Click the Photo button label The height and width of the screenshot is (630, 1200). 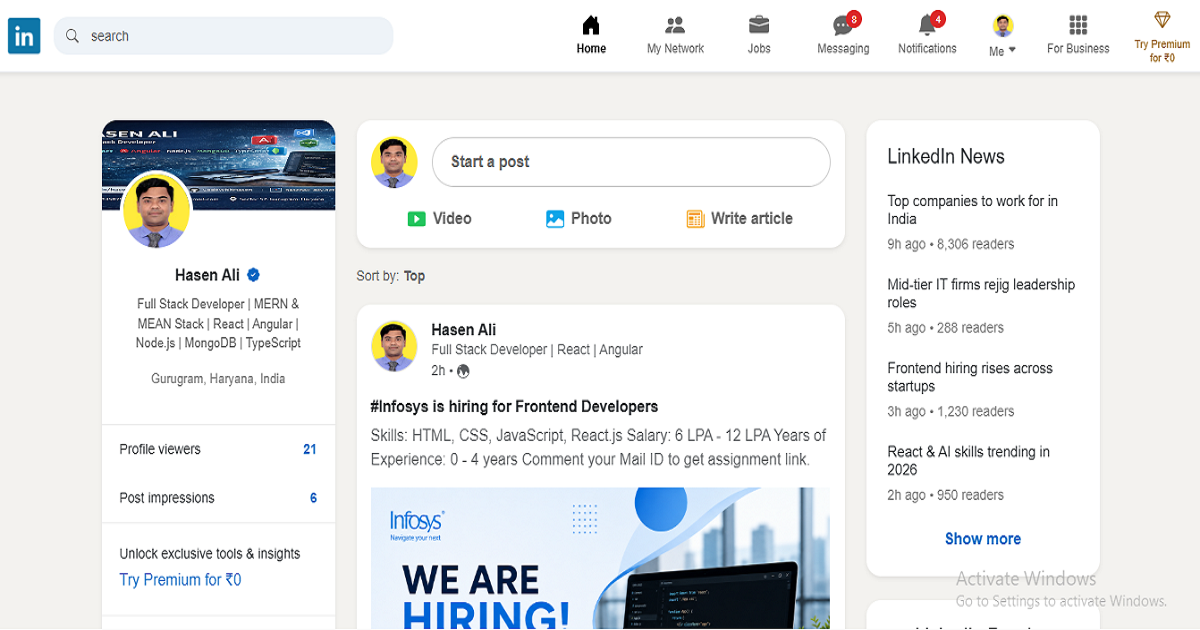pos(591,219)
